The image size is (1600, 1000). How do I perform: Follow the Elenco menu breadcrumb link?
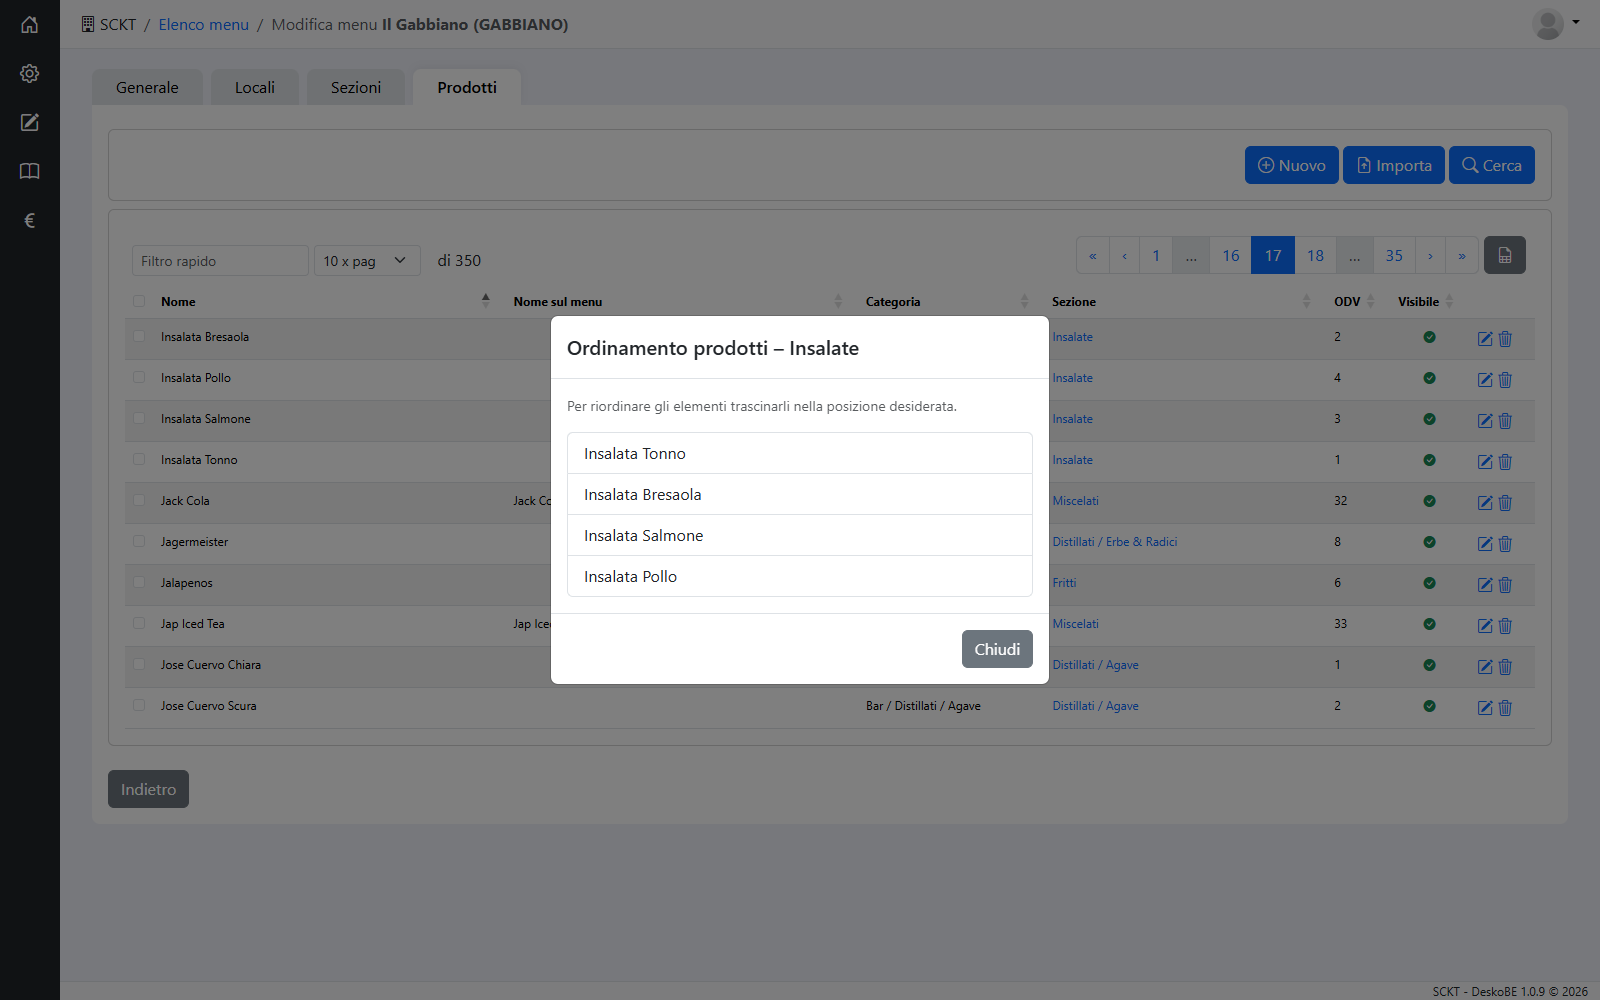click(x=203, y=24)
